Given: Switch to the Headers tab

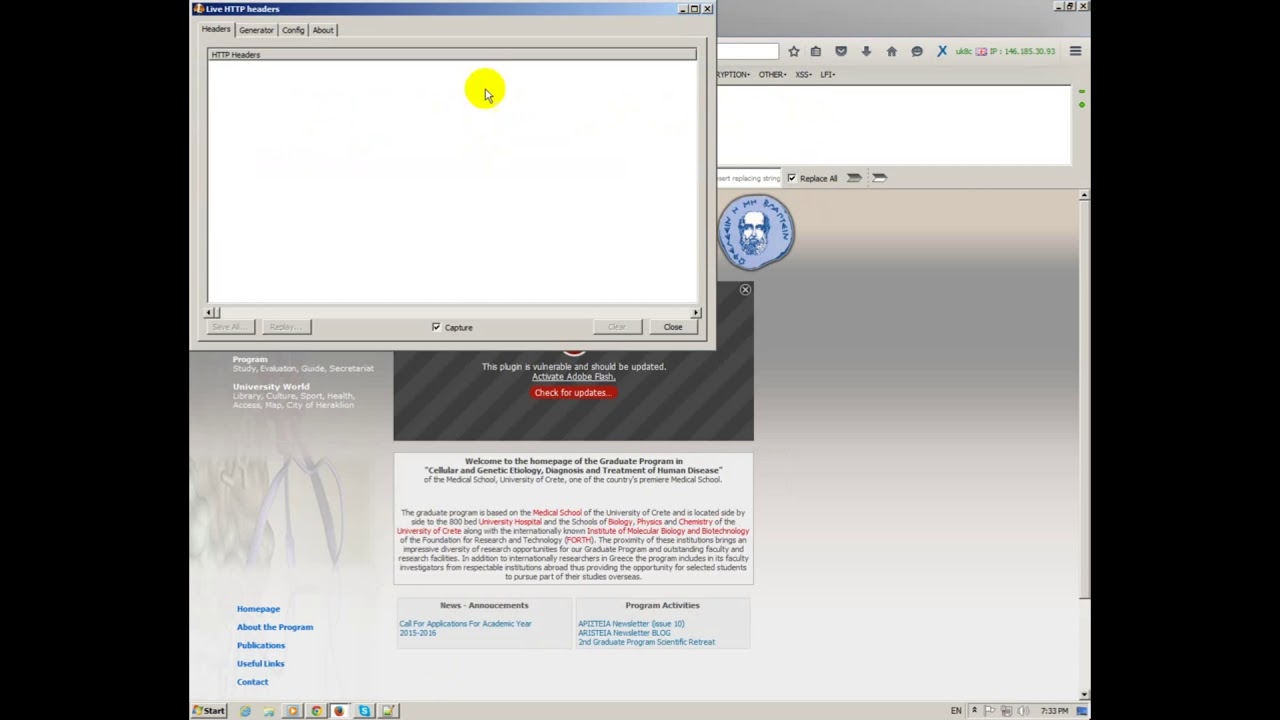Looking at the screenshot, I should pyautogui.click(x=216, y=29).
